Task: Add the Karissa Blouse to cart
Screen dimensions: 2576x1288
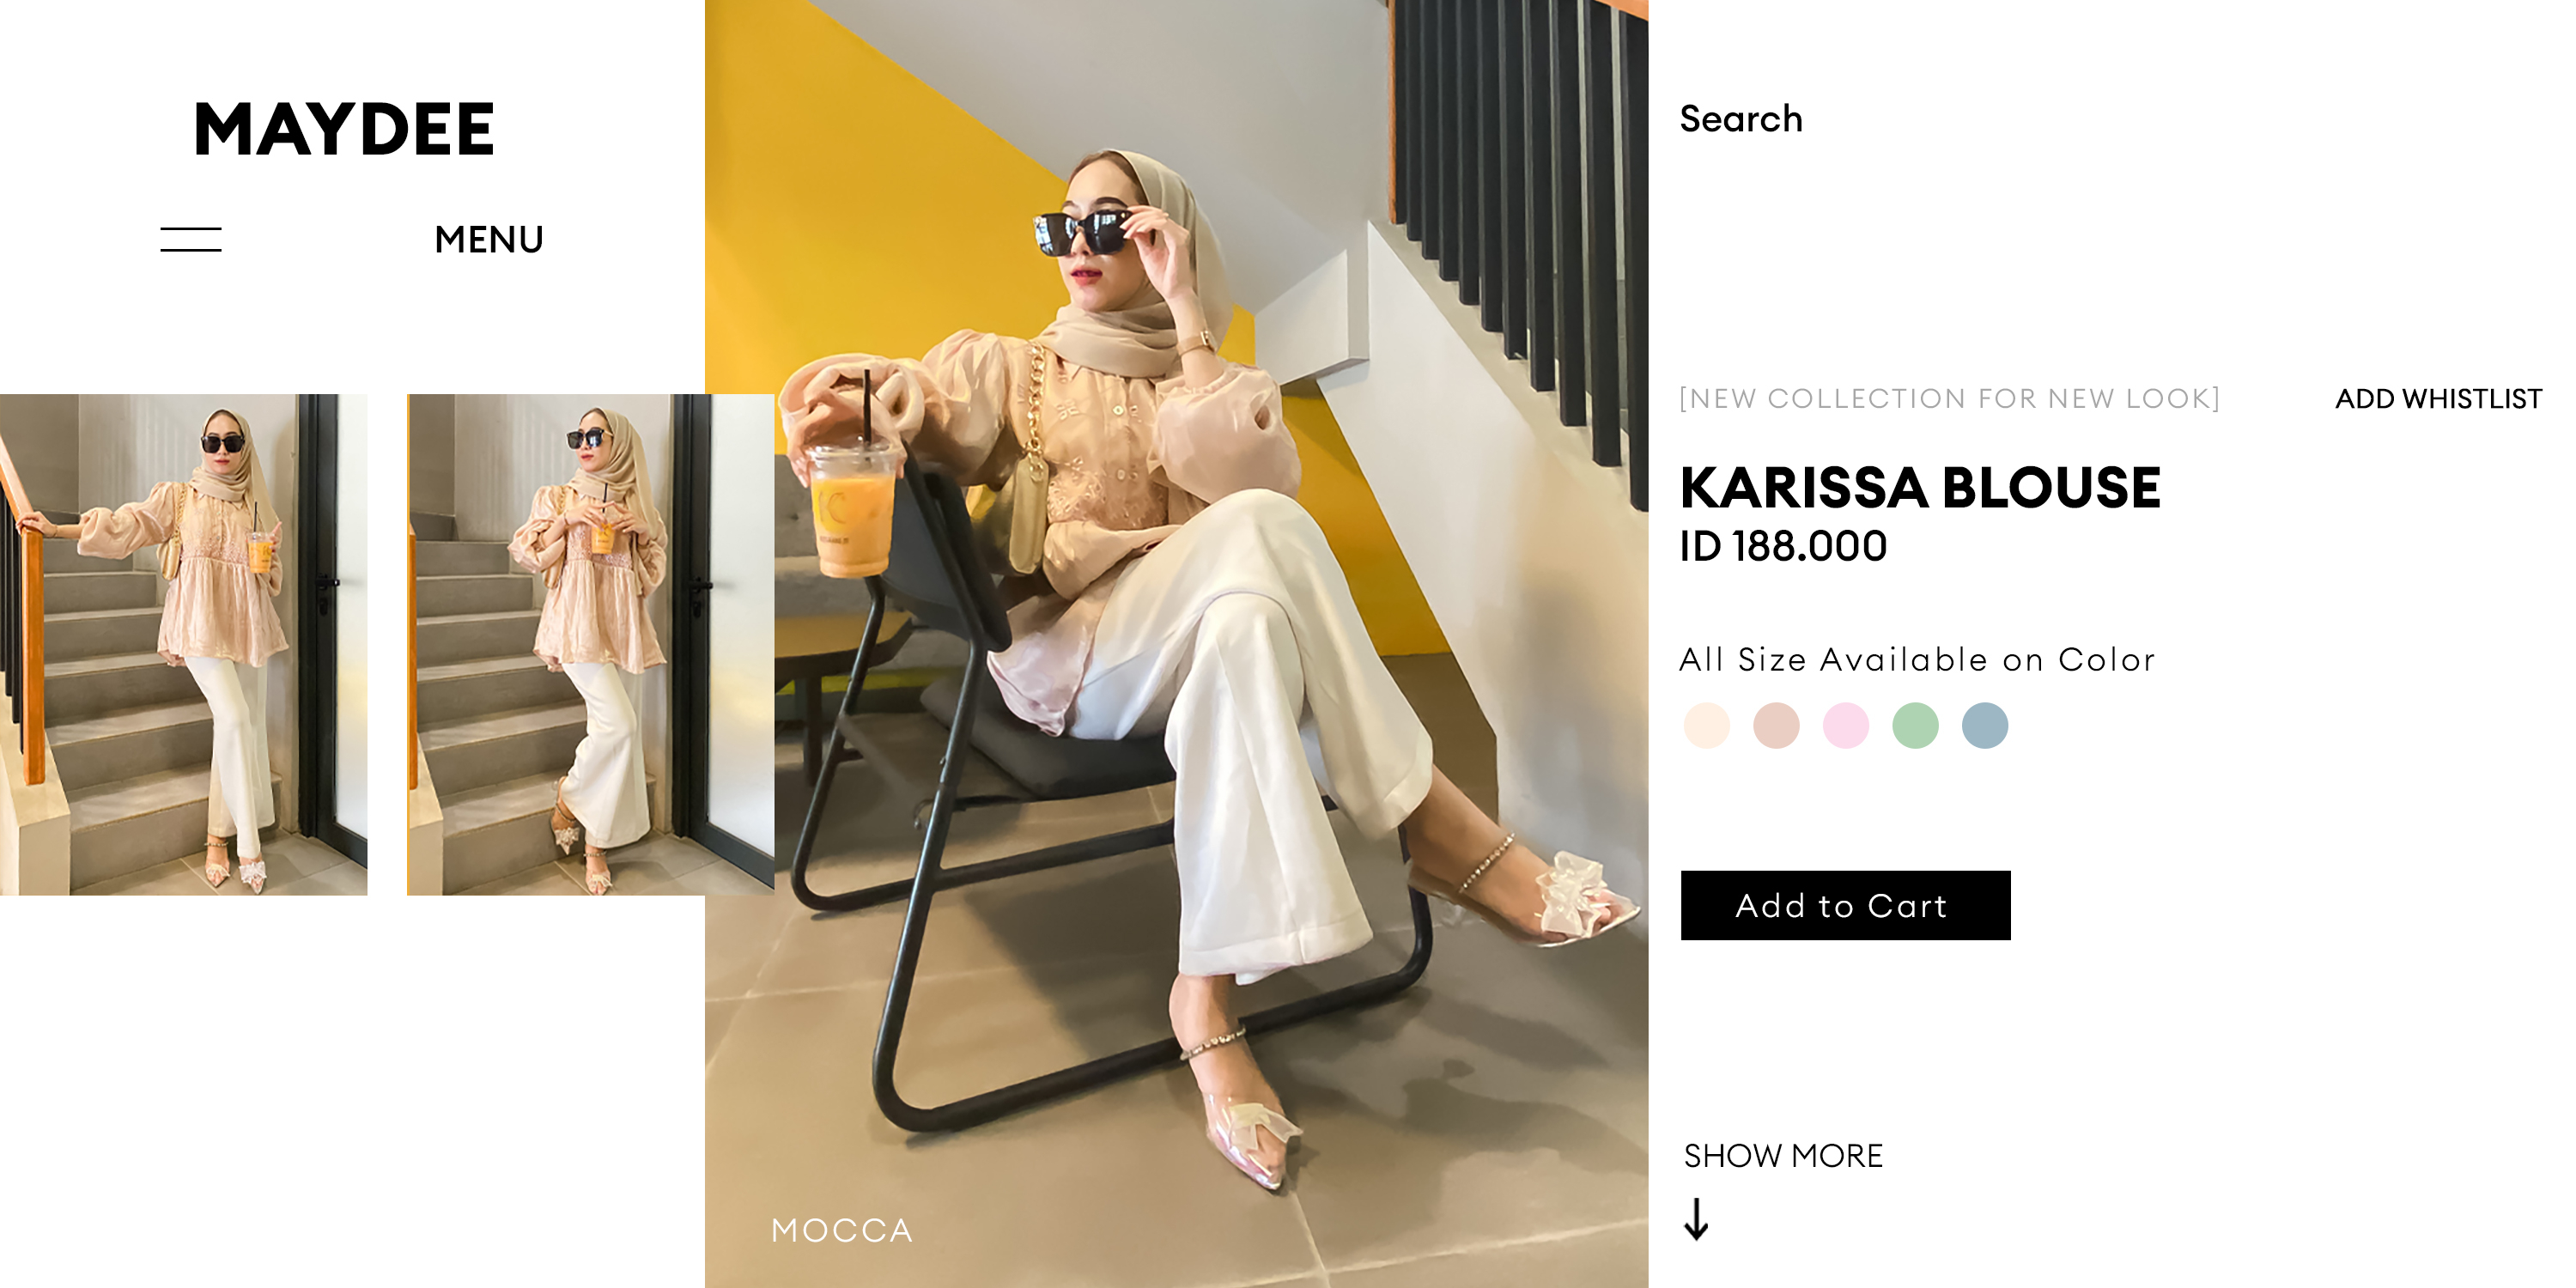Action: 1845,905
